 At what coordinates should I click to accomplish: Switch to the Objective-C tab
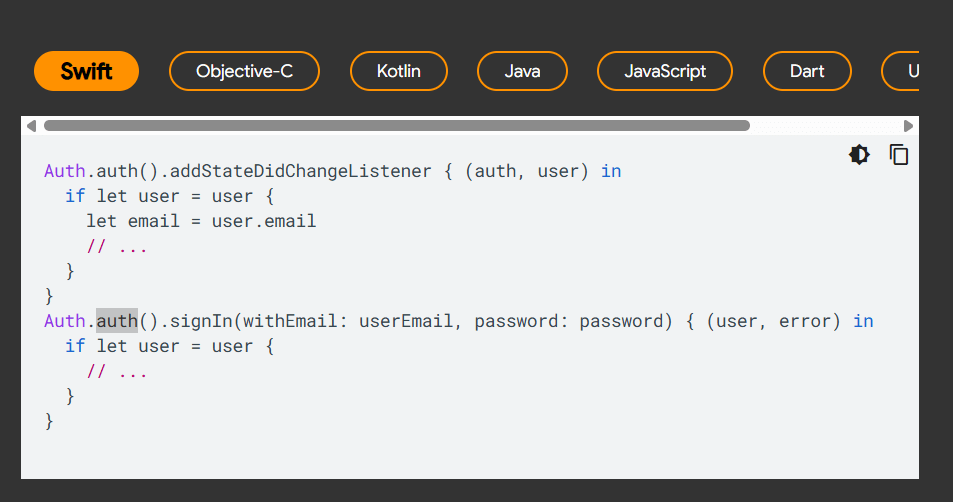tap(244, 71)
